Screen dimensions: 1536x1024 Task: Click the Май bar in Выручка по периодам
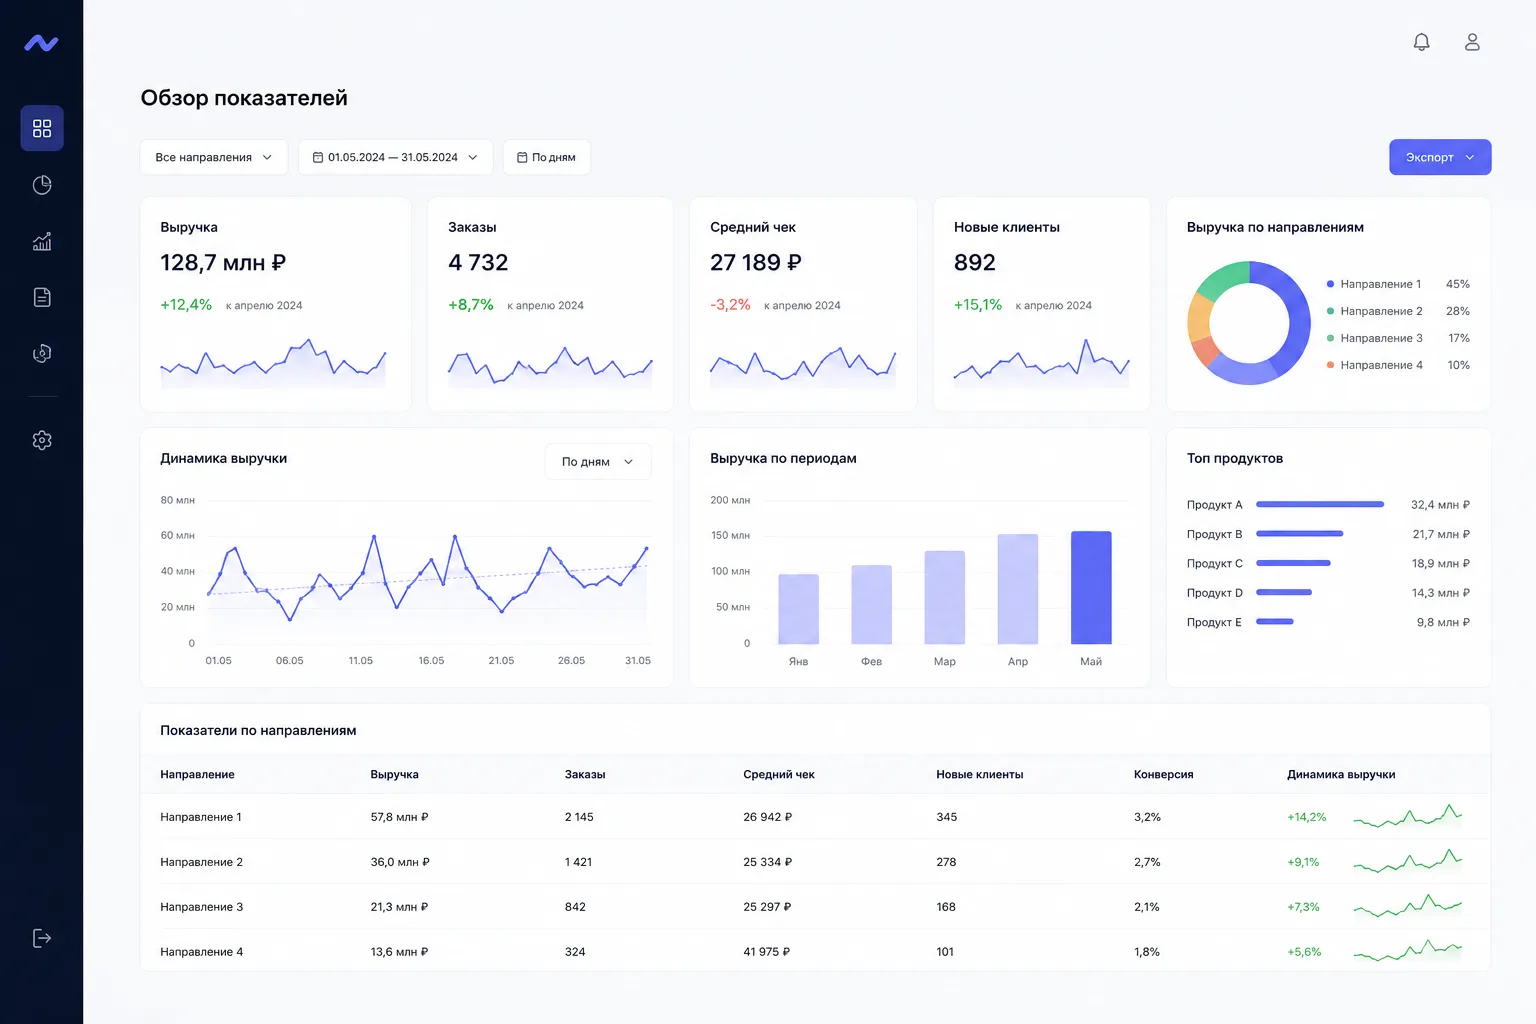tap(1091, 588)
